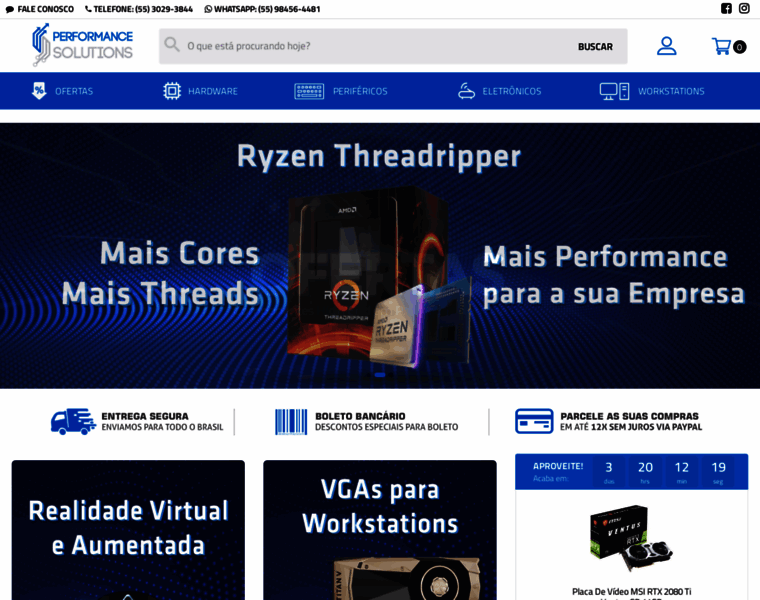
Task: Focus the product search input field
Action: [375, 46]
